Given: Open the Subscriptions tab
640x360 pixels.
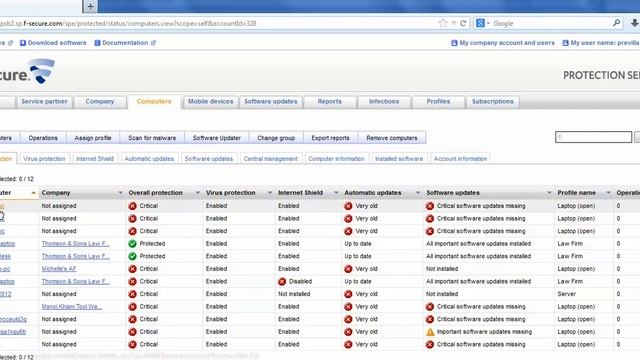Looking at the screenshot, I should pos(493,102).
